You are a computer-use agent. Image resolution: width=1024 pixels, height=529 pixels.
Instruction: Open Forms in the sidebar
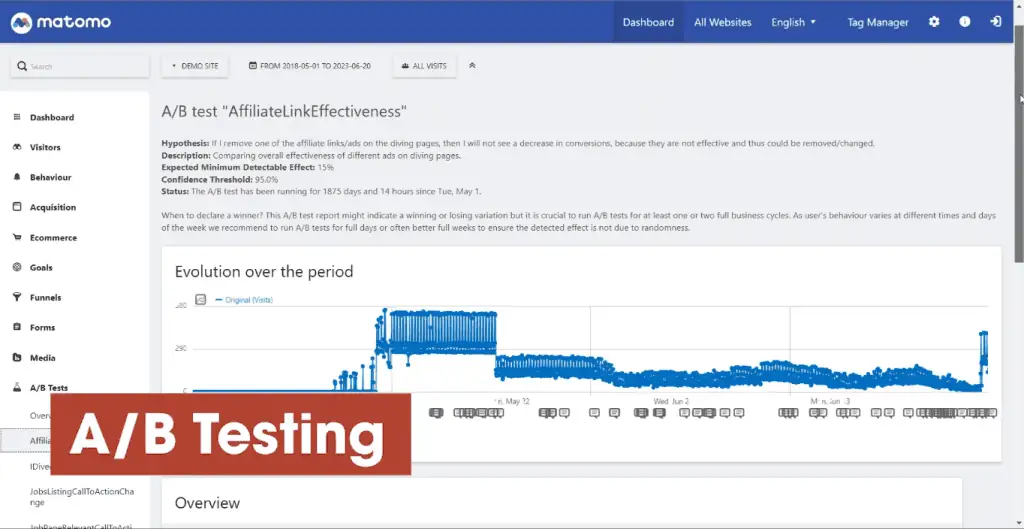[x=42, y=328]
